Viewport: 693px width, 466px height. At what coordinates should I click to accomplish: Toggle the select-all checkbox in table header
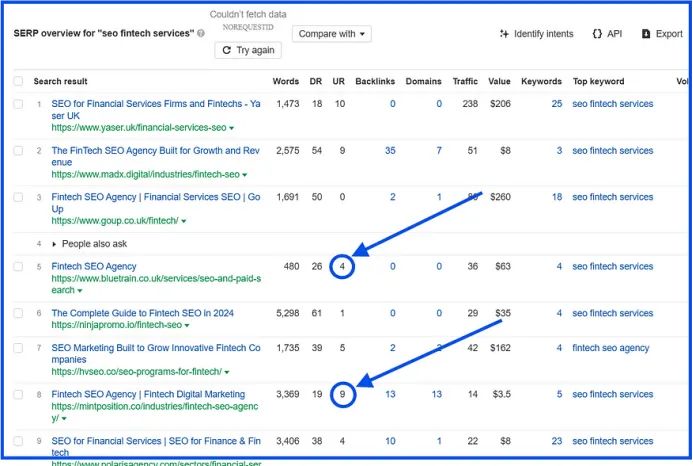[18, 81]
